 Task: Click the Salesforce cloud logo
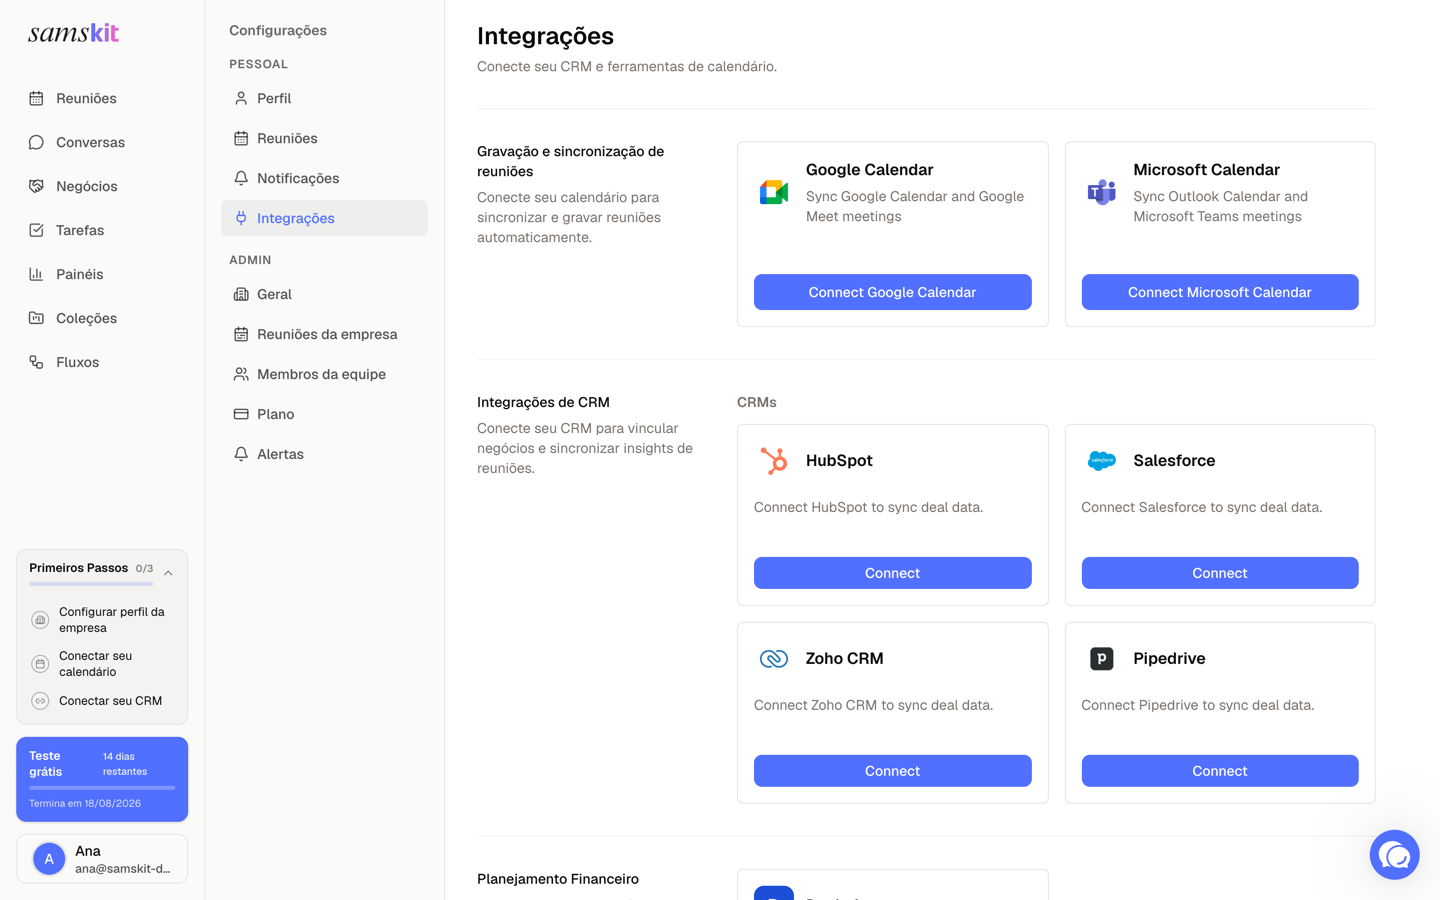click(x=1101, y=460)
